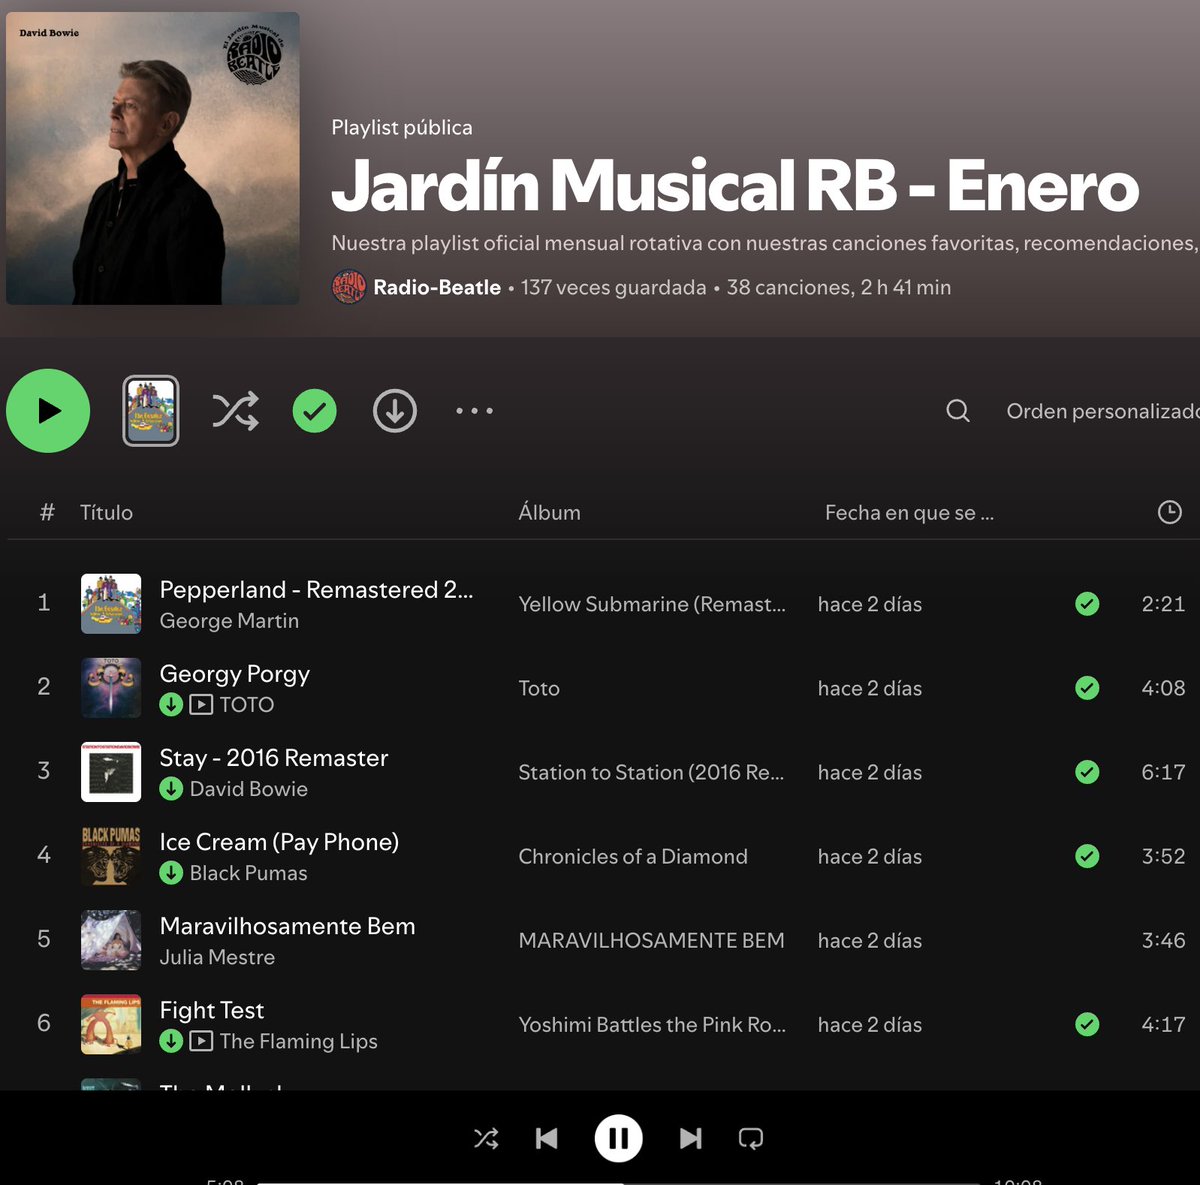This screenshot has height=1185, width=1200.
Task: Click downloaded arrow icon on Fight Test row
Action: [171, 1041]
